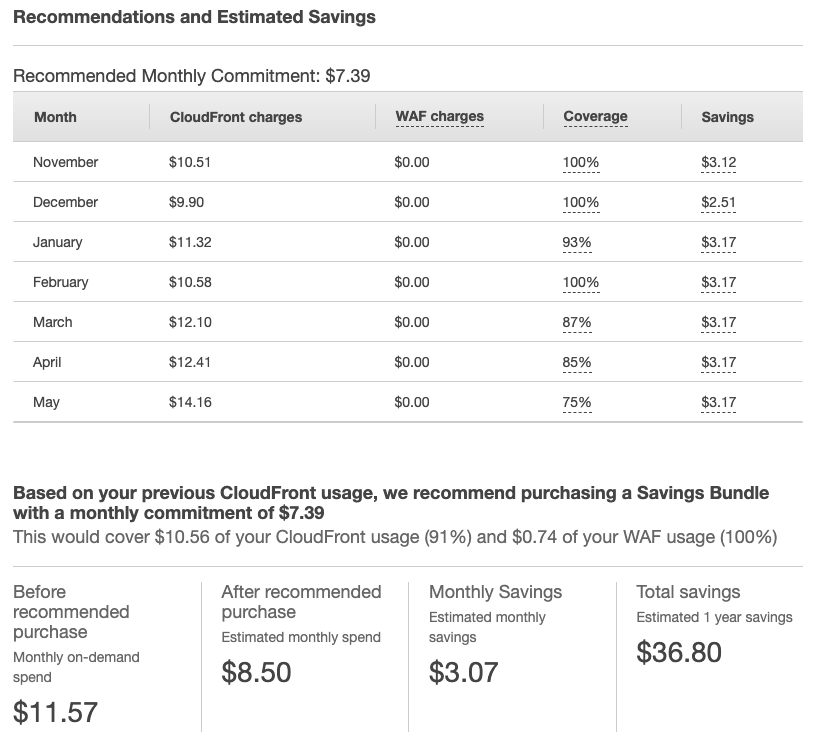Click the Coverage column header

(x=595, y=116)
